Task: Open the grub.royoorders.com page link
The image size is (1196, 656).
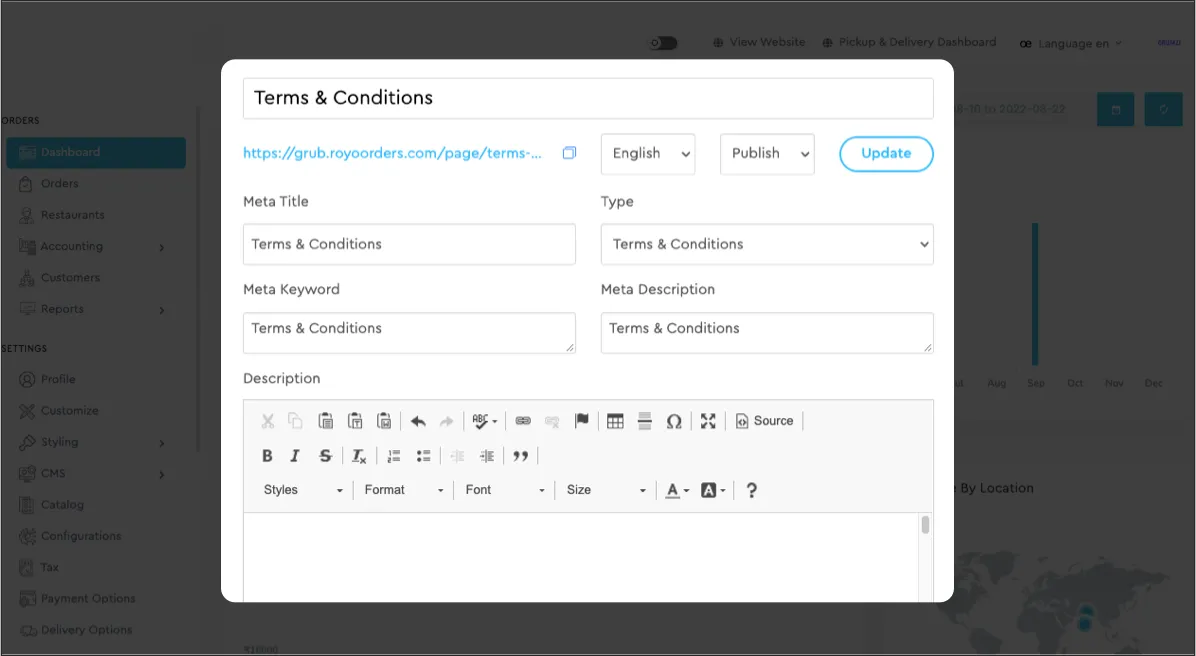Action: pos(392,153)
